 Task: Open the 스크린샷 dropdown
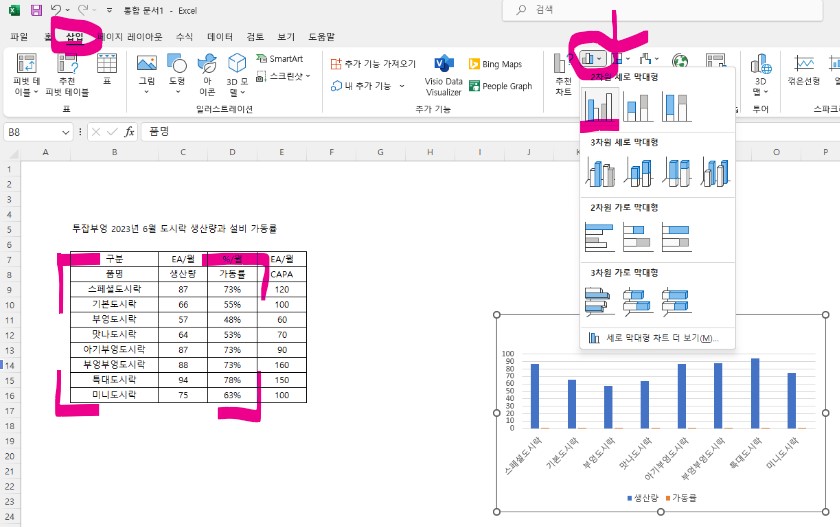pos(283,77)
